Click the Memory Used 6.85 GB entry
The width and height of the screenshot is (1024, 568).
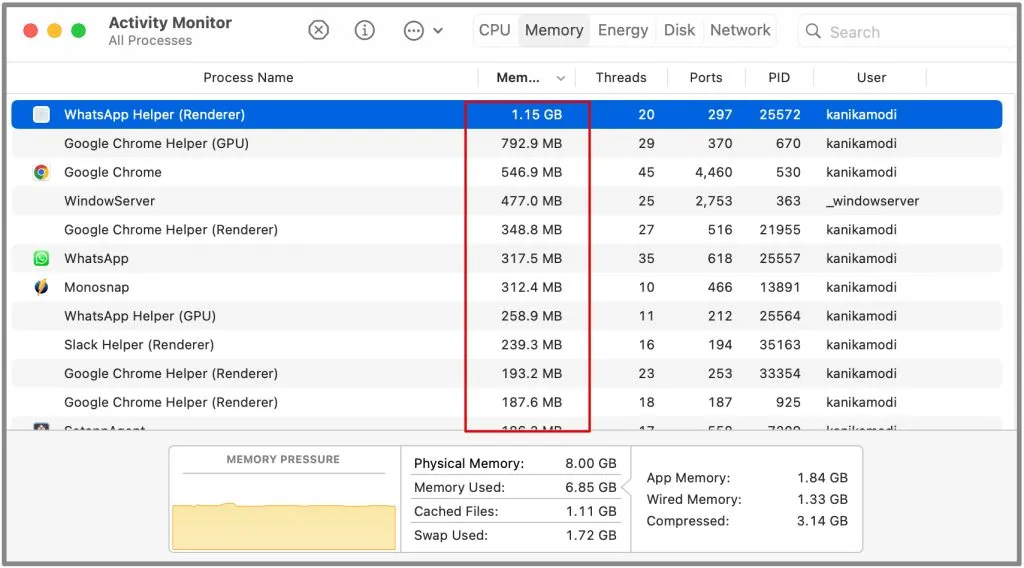click(x=515, y=488)
